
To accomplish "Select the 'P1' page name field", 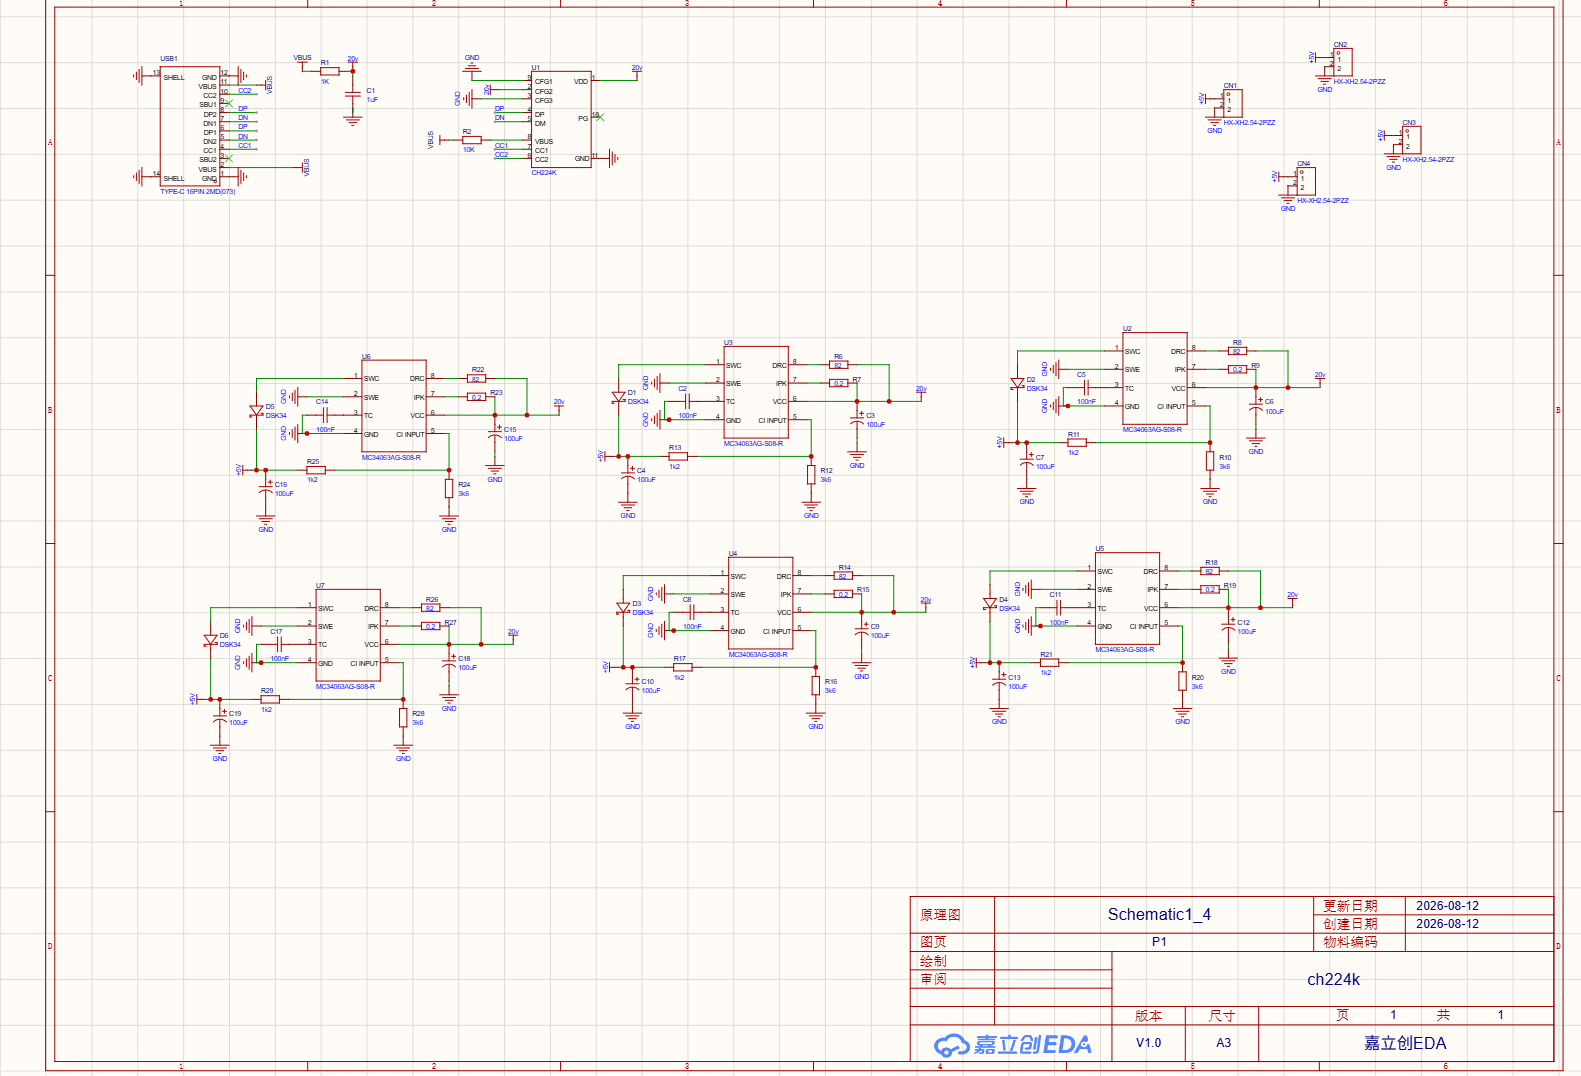I will pos(1159,942).
